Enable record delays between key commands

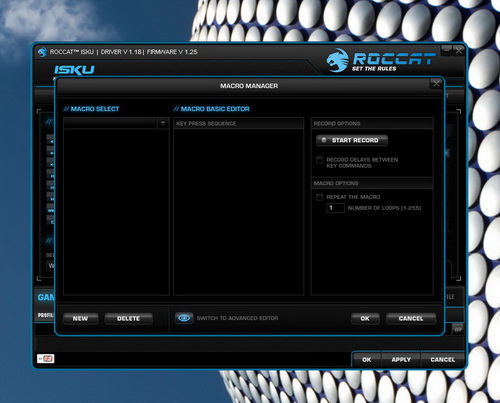(x=319, y=160)
